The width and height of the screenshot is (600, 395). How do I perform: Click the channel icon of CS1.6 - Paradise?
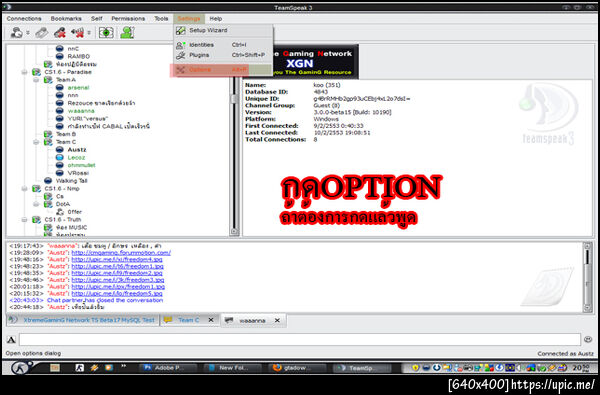click(36, 72)
